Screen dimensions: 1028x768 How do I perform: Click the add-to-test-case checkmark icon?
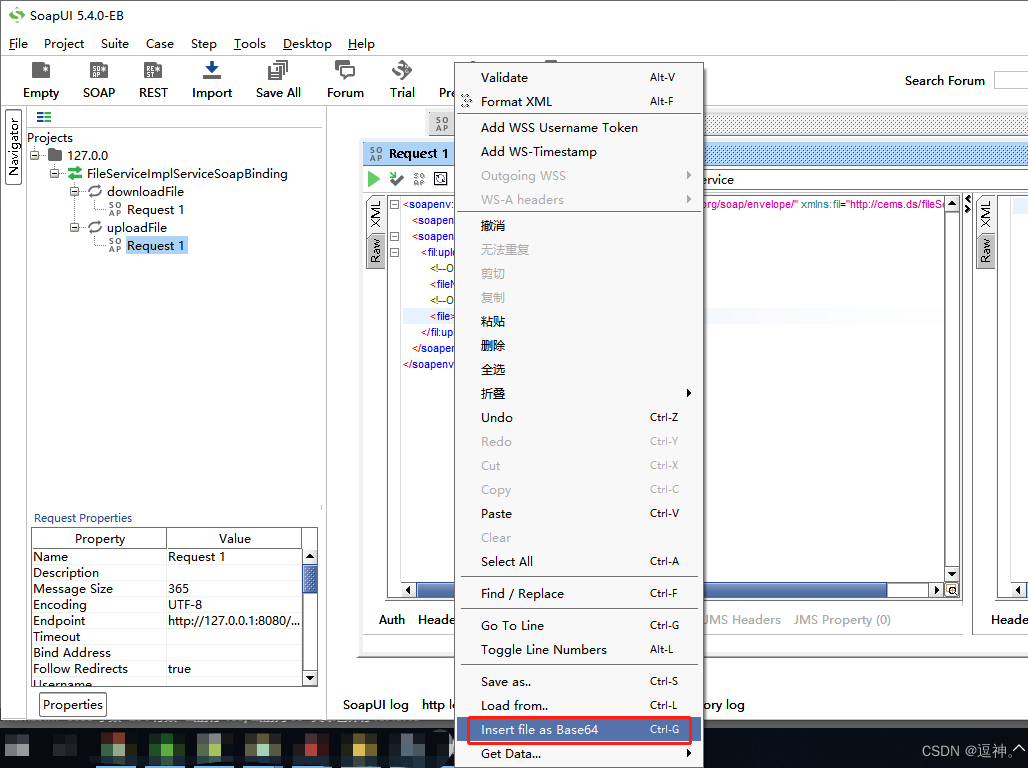coord(396,178)
